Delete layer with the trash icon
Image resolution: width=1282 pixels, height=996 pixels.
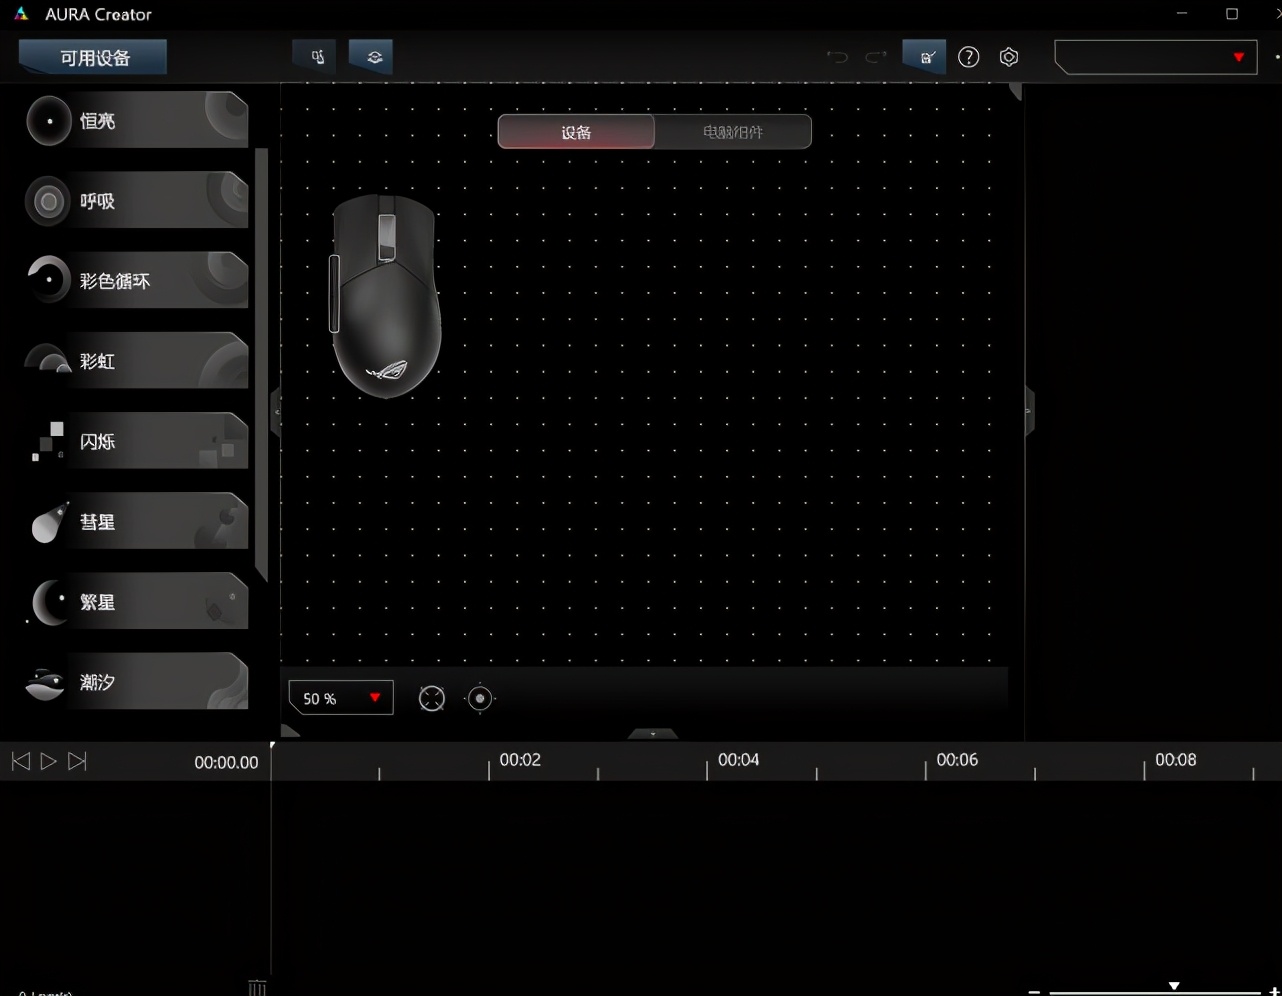click(x=257, y=988)
